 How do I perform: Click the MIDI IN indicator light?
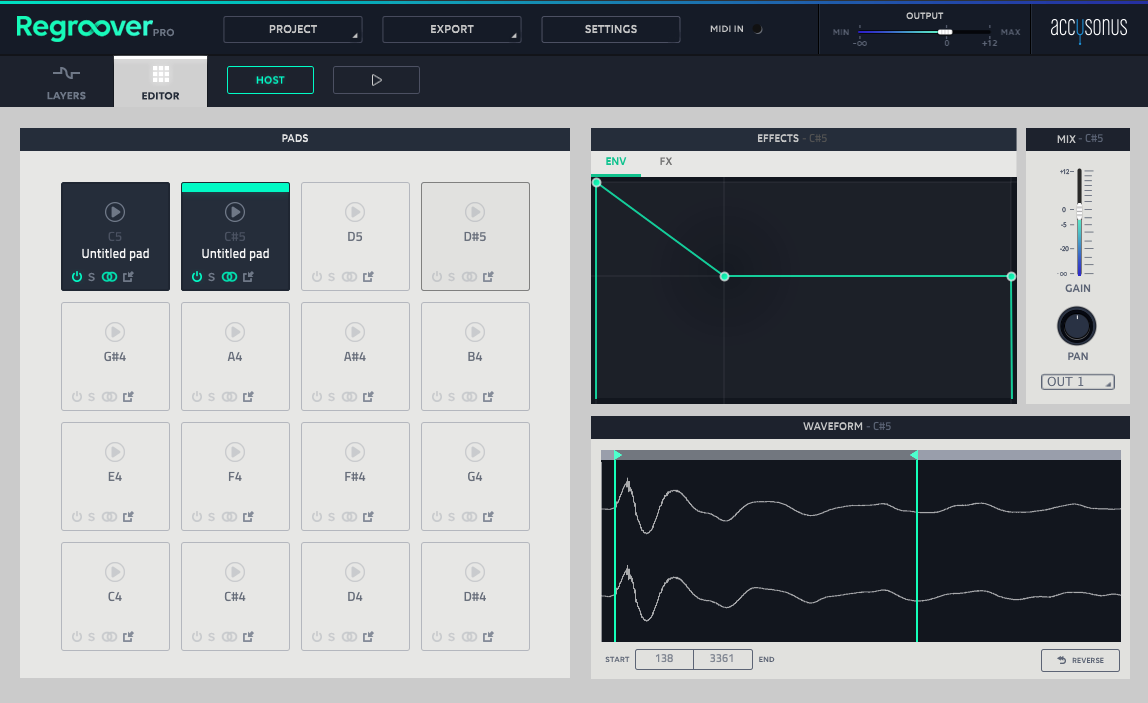(x=758, y=29)
